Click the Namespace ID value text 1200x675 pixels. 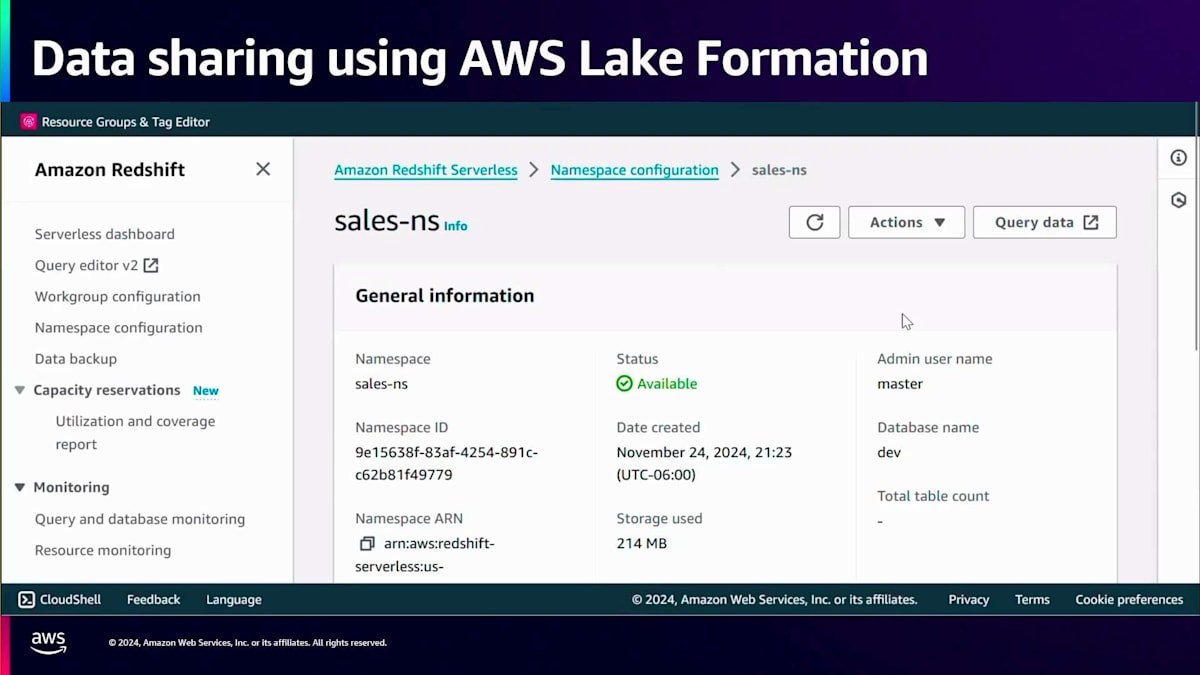click(x=446, y=463)
